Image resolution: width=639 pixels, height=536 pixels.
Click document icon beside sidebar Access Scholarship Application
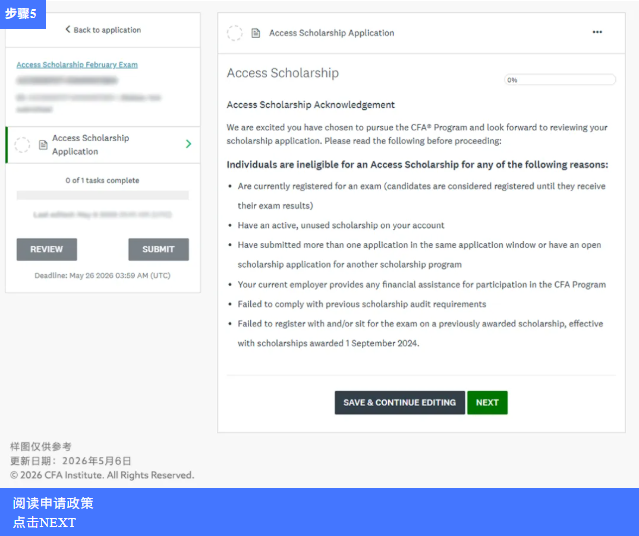43,145
